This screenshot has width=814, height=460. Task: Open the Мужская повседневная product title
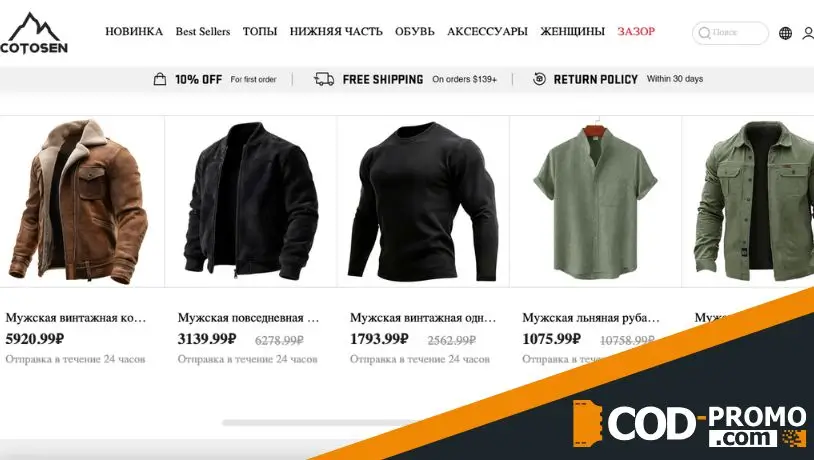click(248, 317)
